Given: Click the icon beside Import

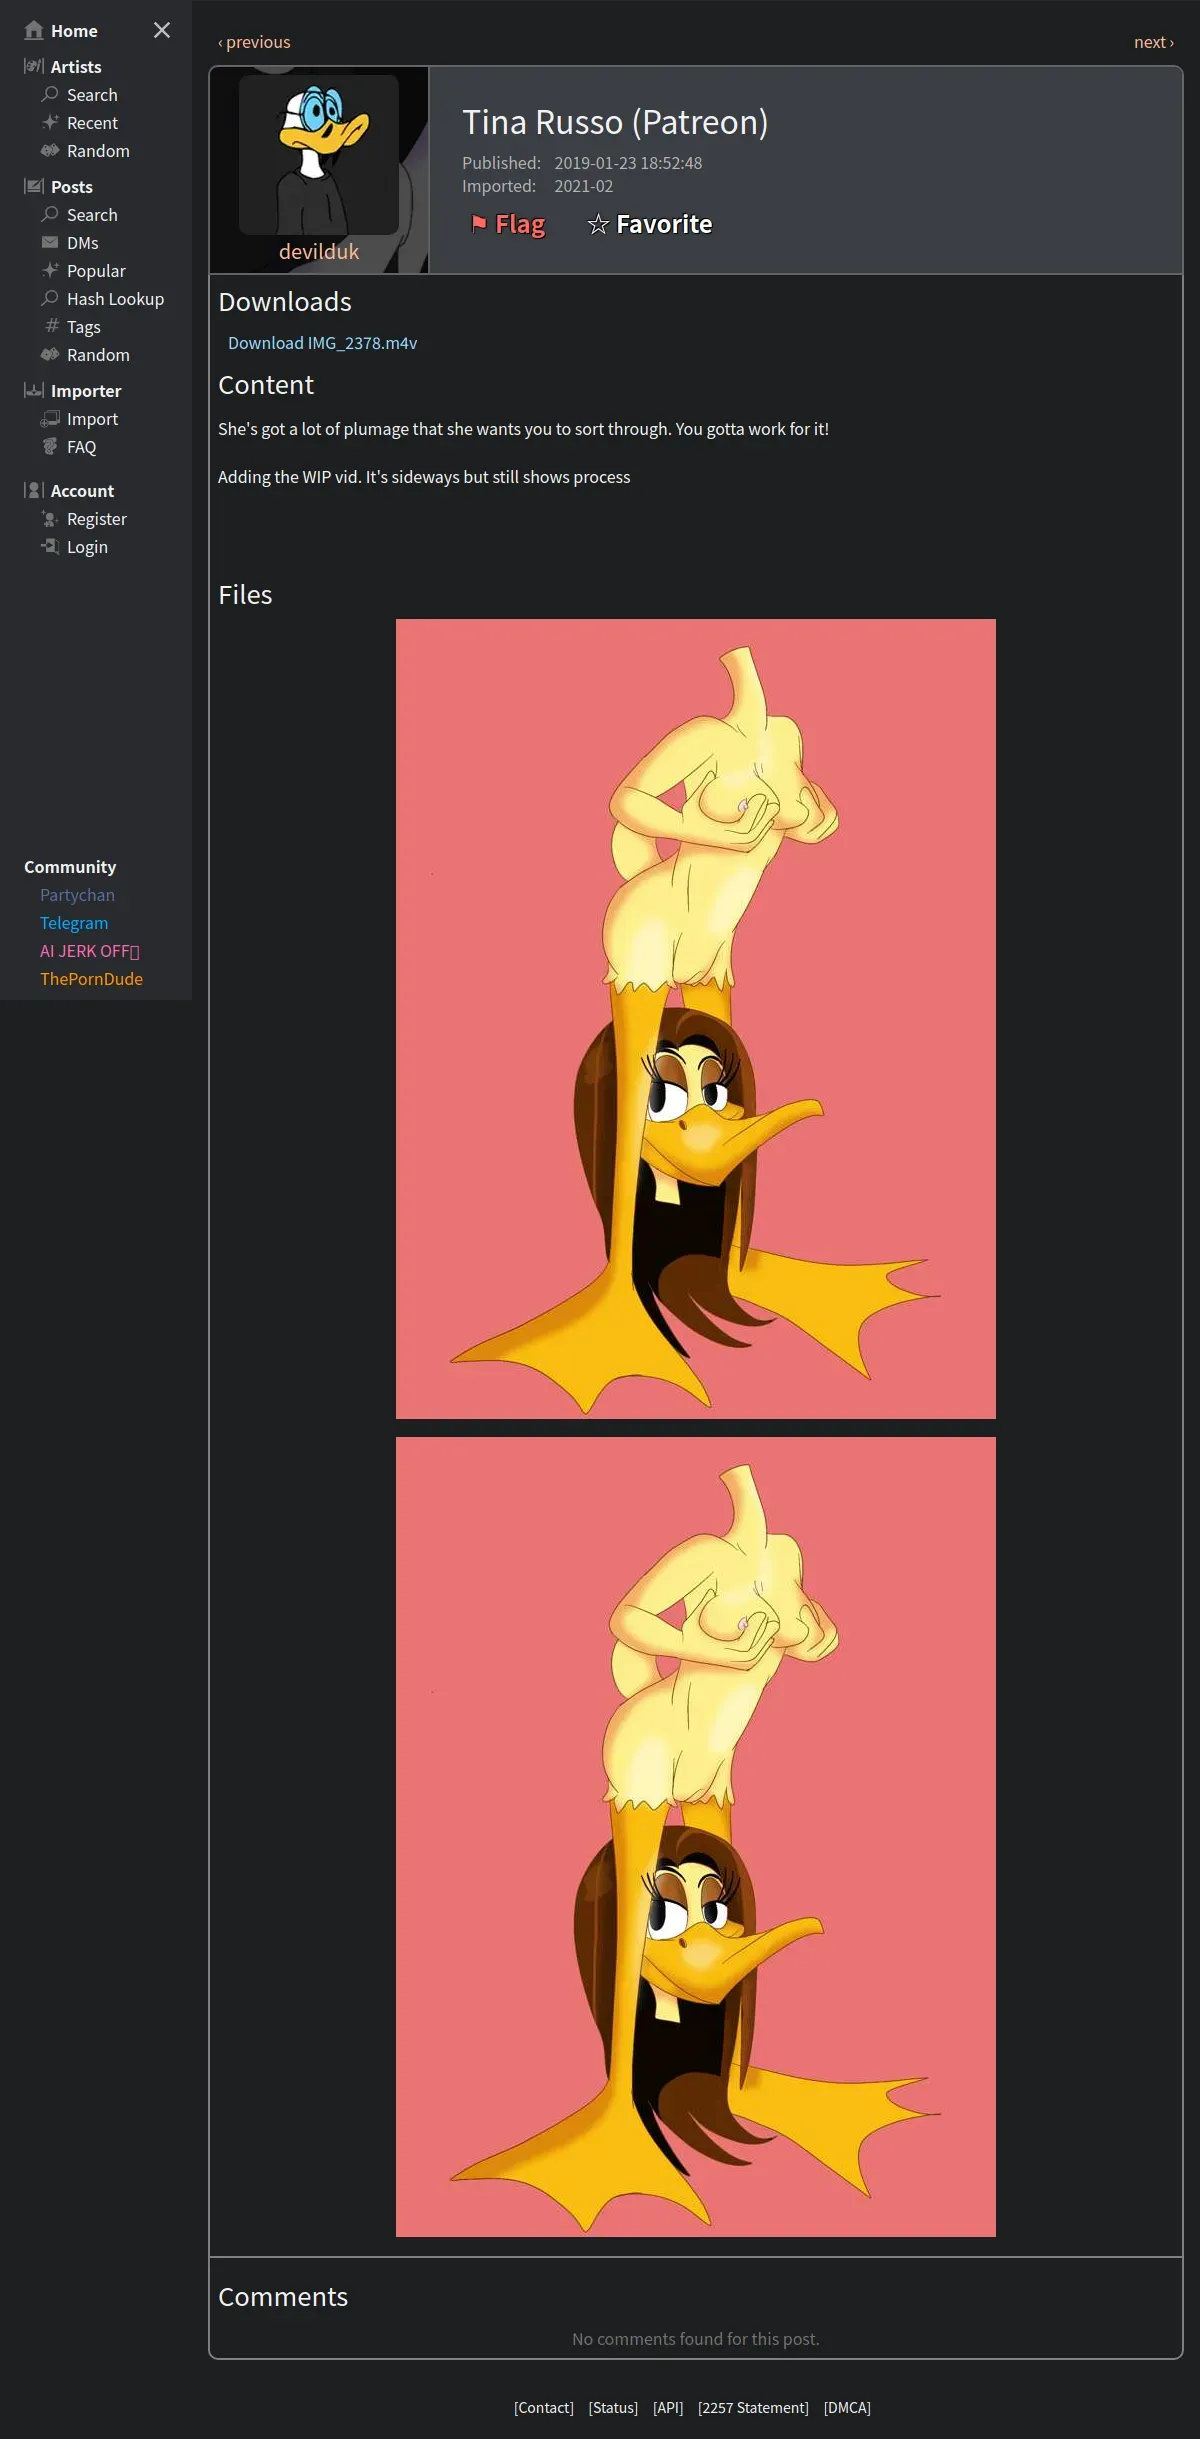Looking at the screenshot, I should click(x=50, y=418).
